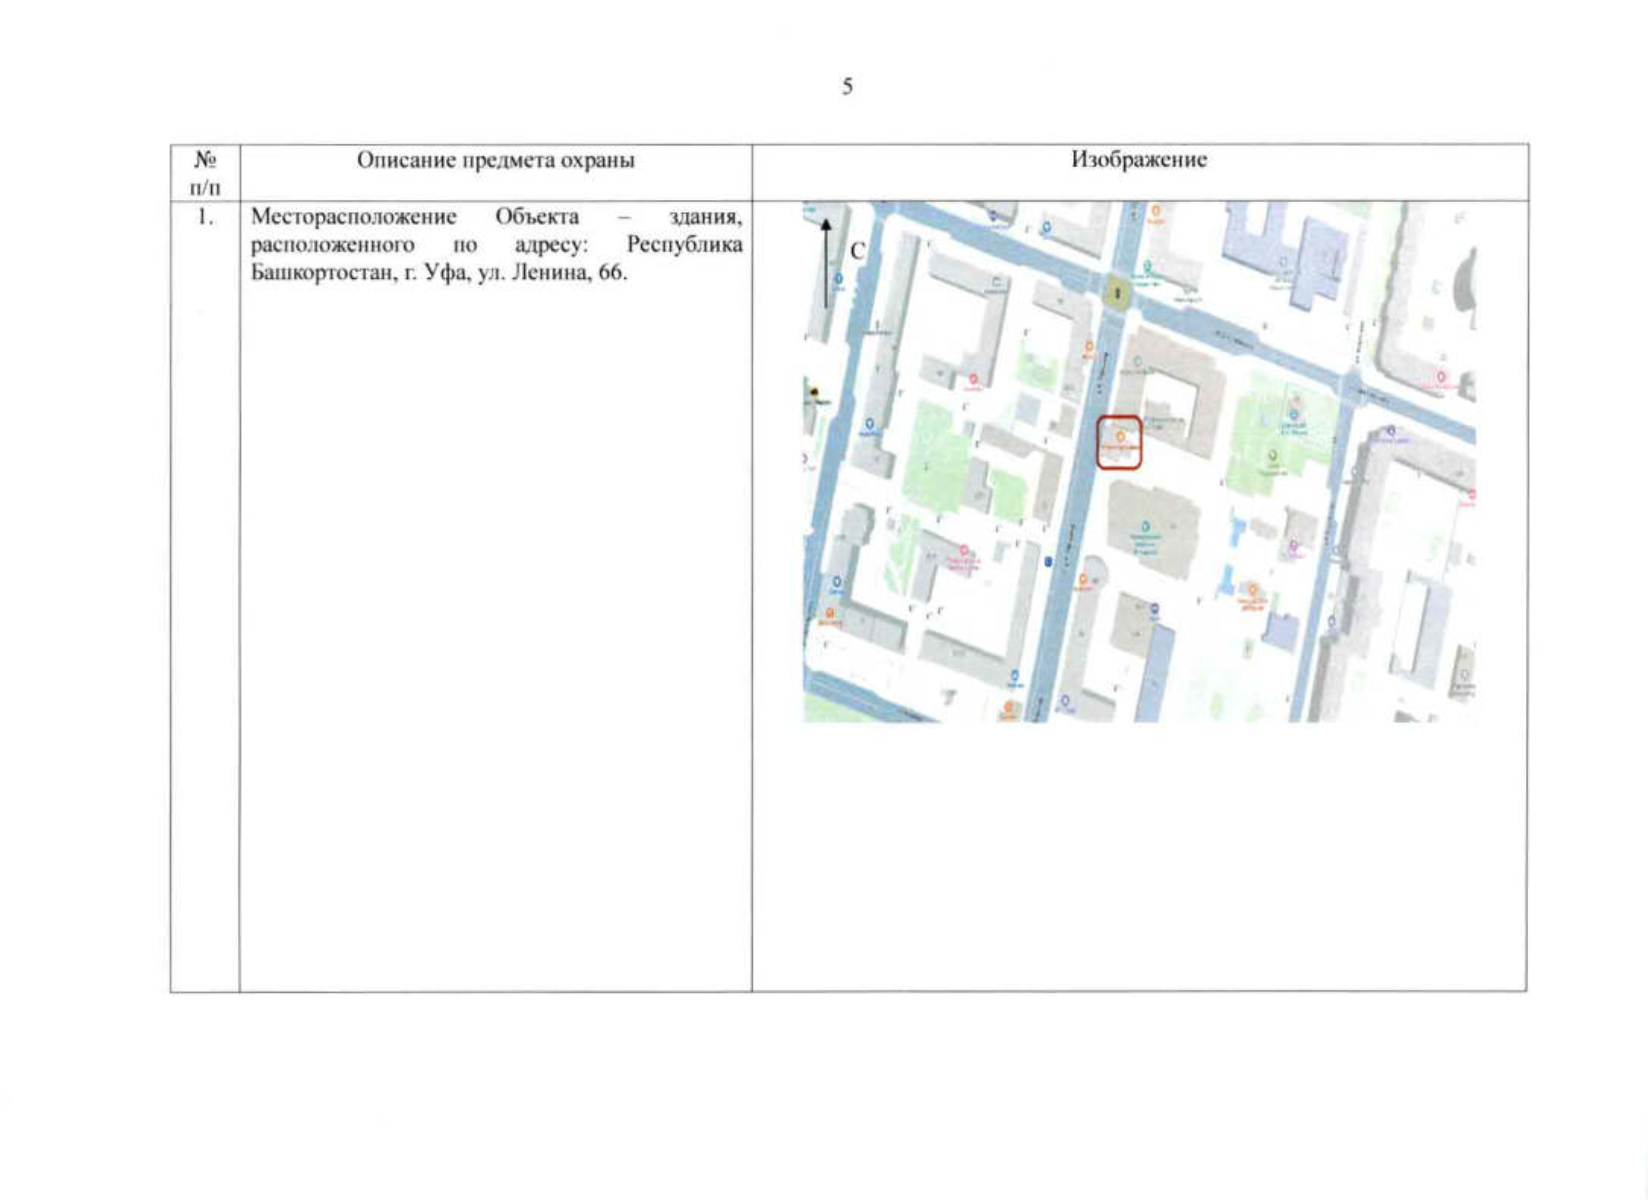Viewport: 1648px width, 1200px height.
Task: Click the red-outlined square marker on the map
Action: [x=1118, y=442]
